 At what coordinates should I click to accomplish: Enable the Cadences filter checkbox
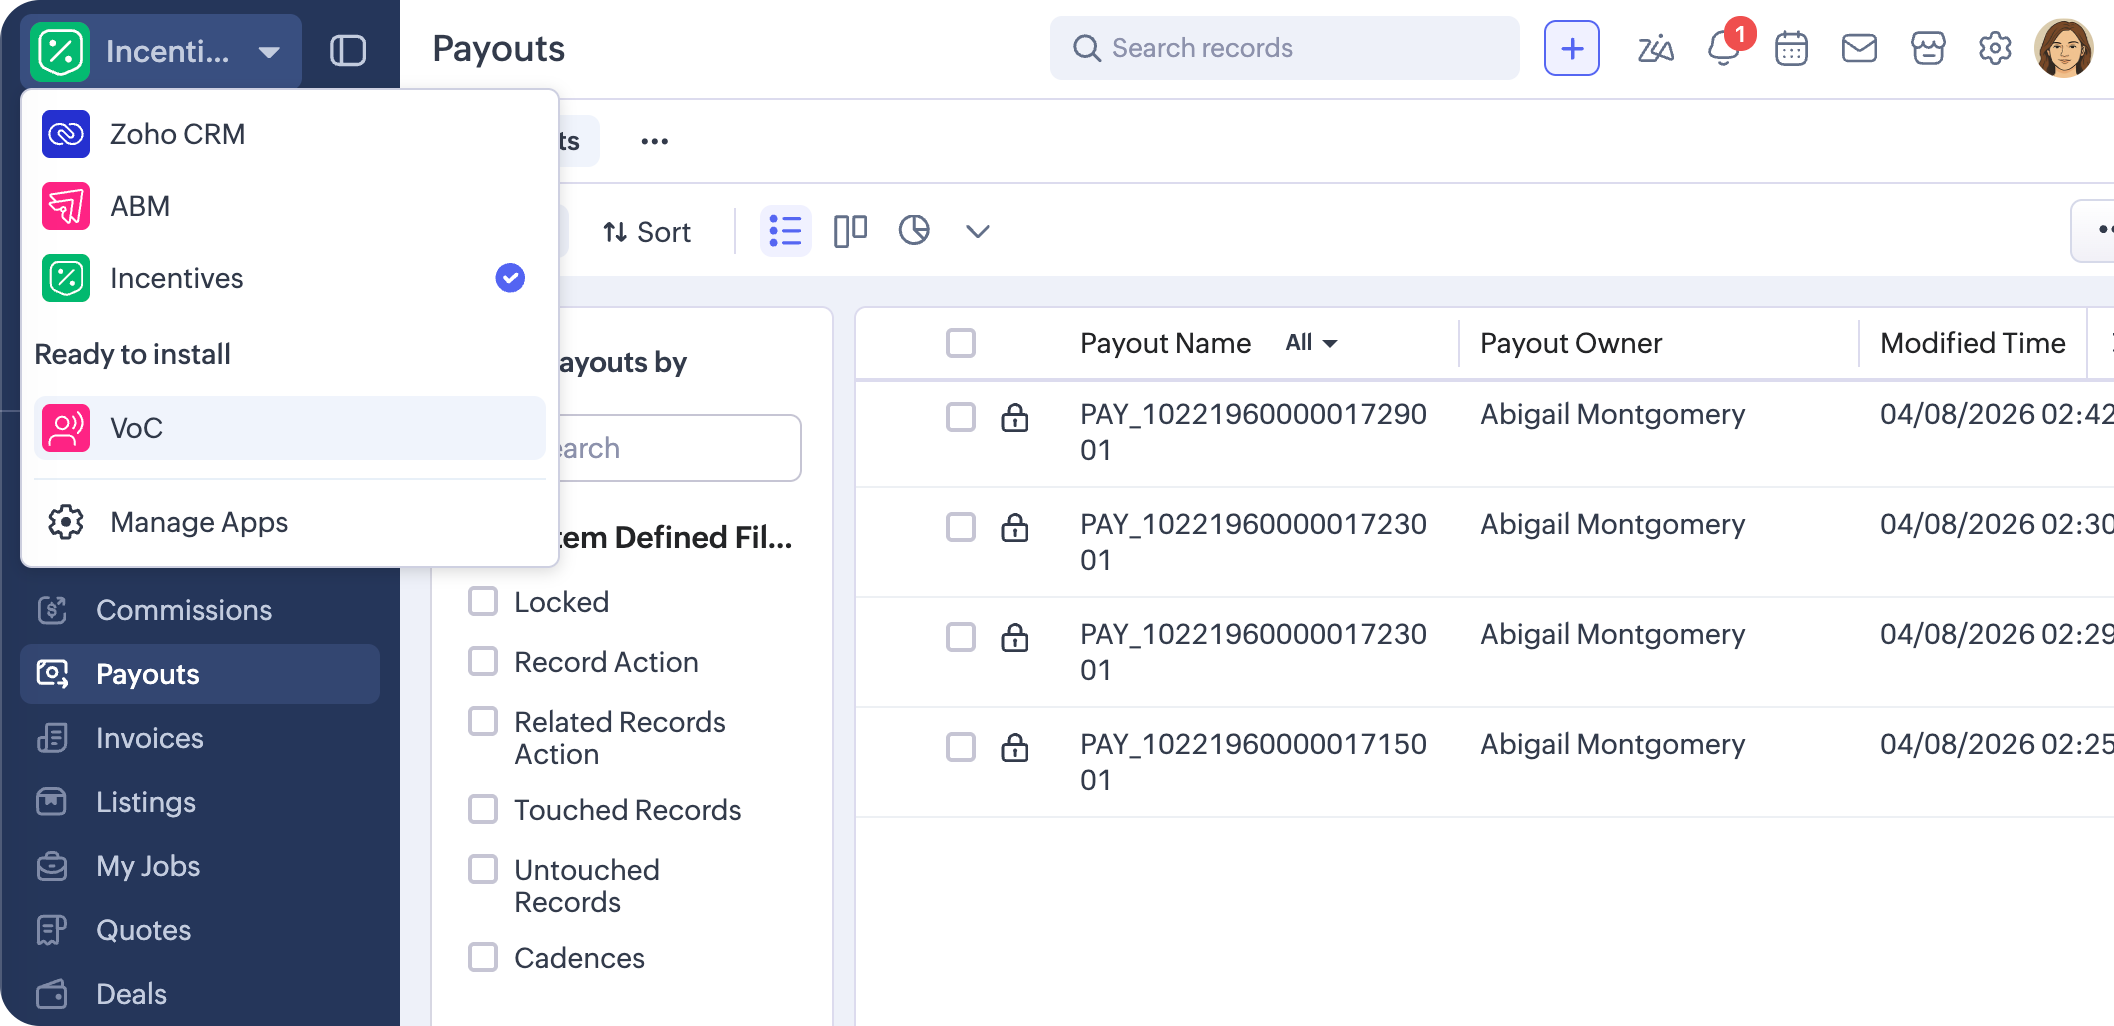click(483, 957)
